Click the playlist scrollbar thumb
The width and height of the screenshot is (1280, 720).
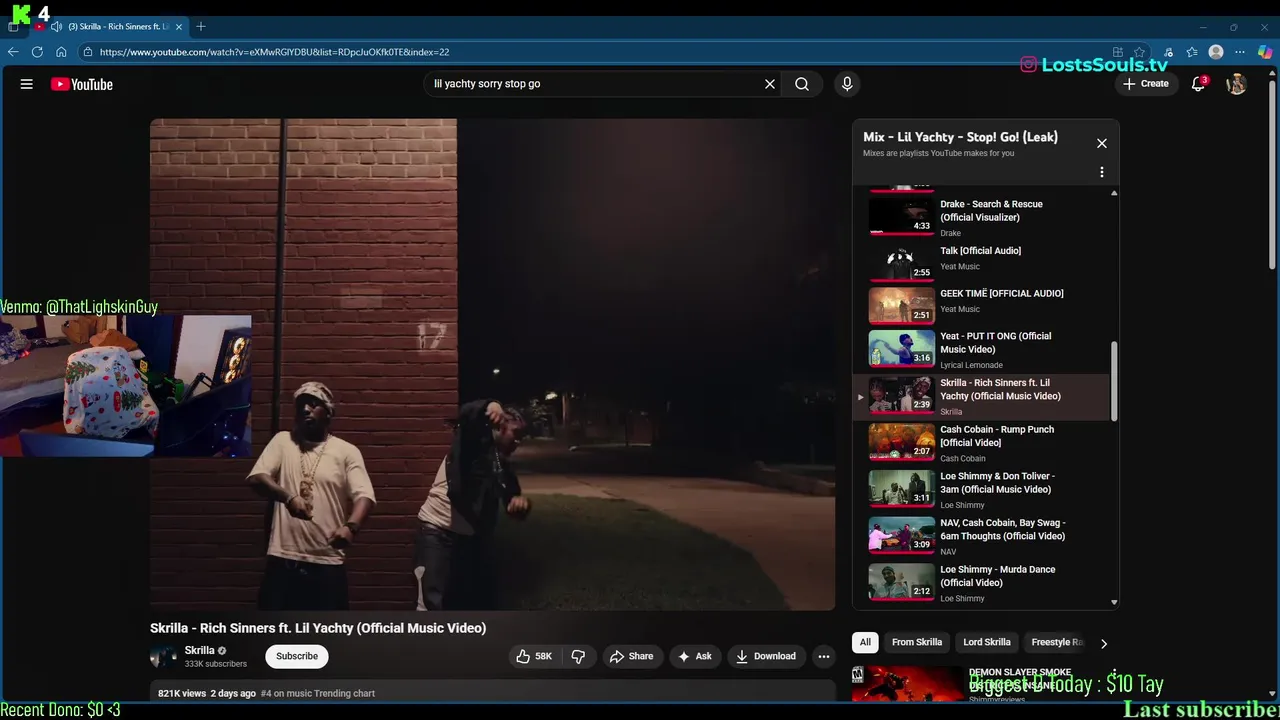(1114, 382)
